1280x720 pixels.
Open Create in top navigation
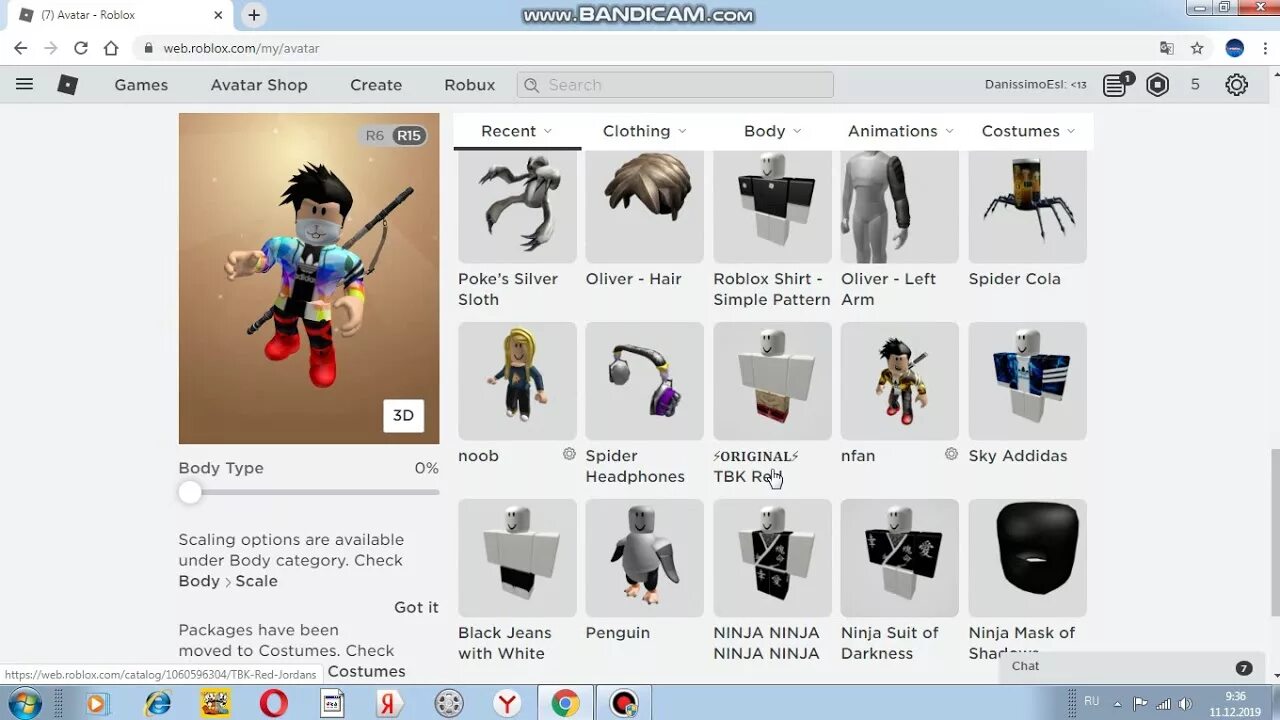tap(376, 85)
